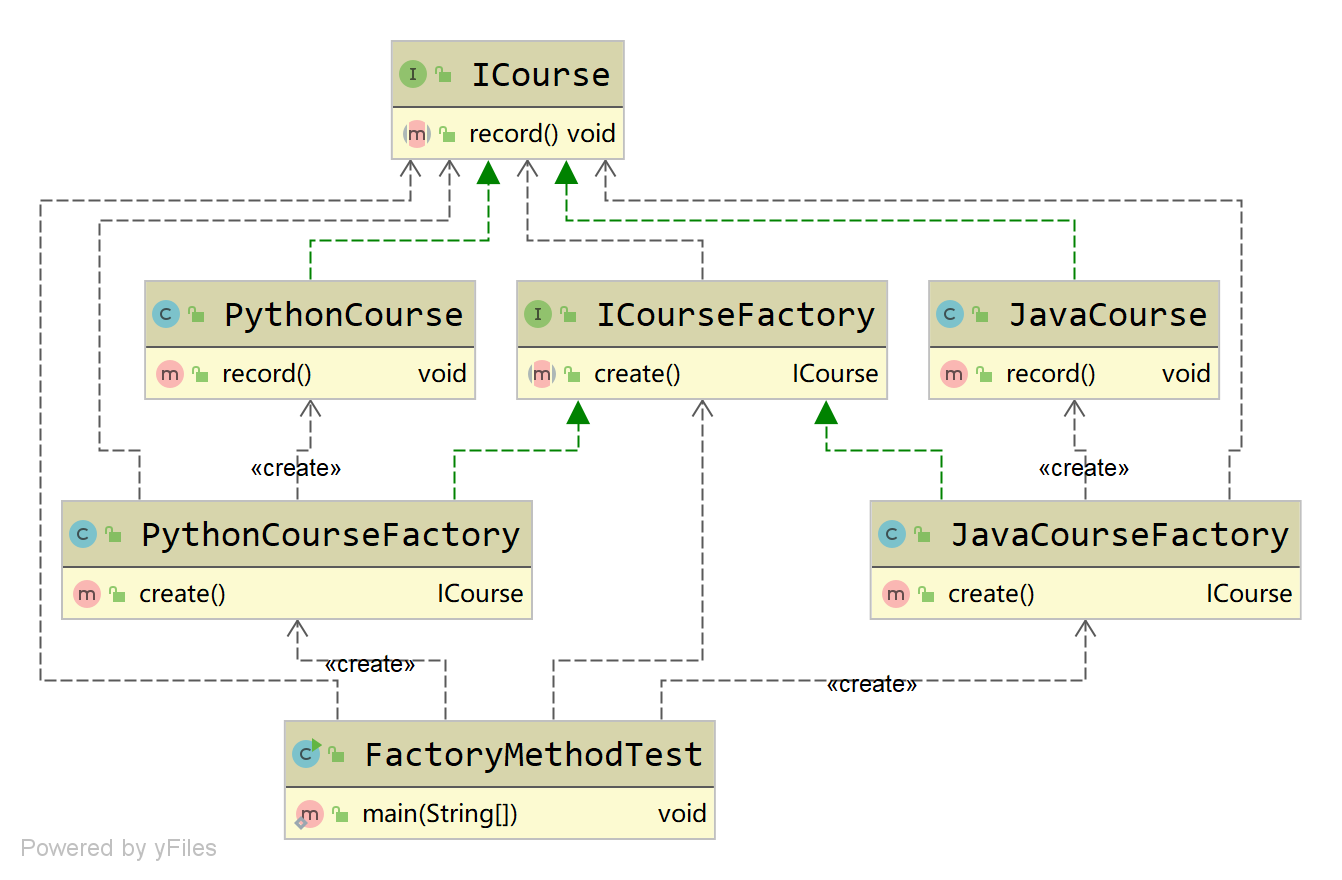
Task: Click the class icon beside PythonCourse
Action: click(166, 314)
